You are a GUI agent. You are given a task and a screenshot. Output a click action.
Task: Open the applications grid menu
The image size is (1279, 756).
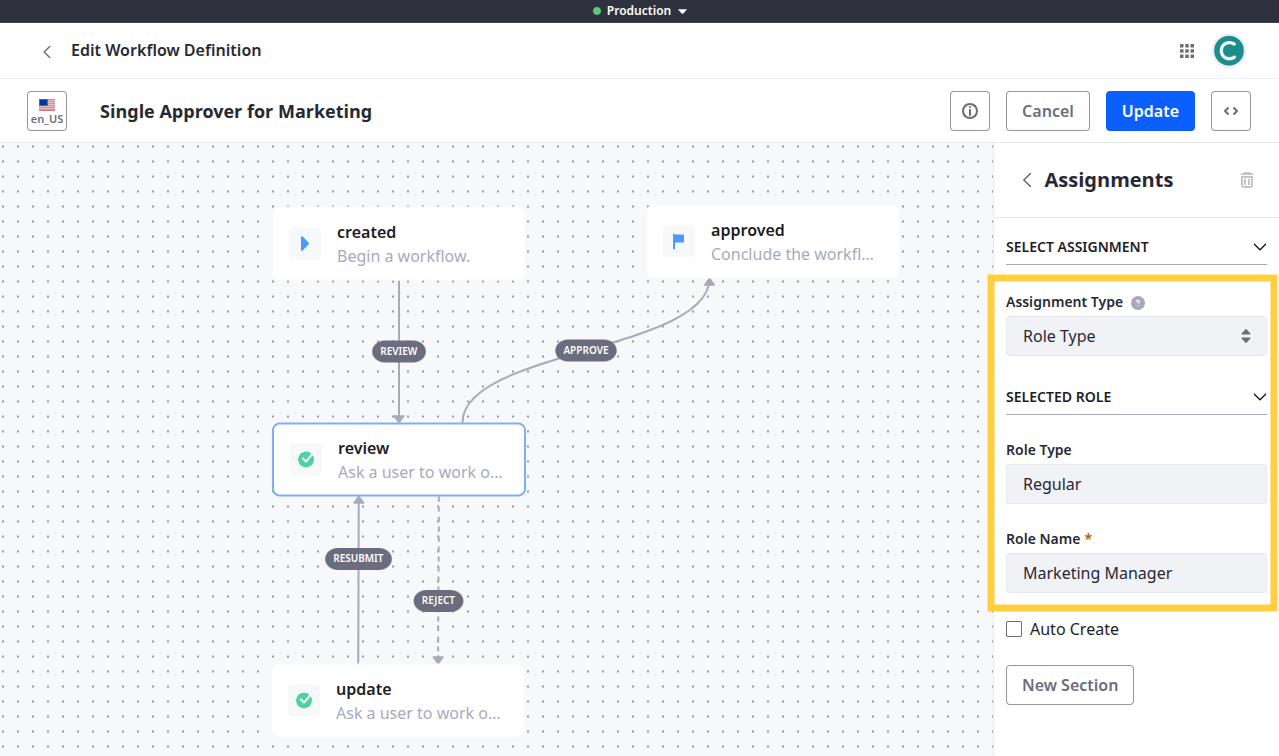[1187, 51]
